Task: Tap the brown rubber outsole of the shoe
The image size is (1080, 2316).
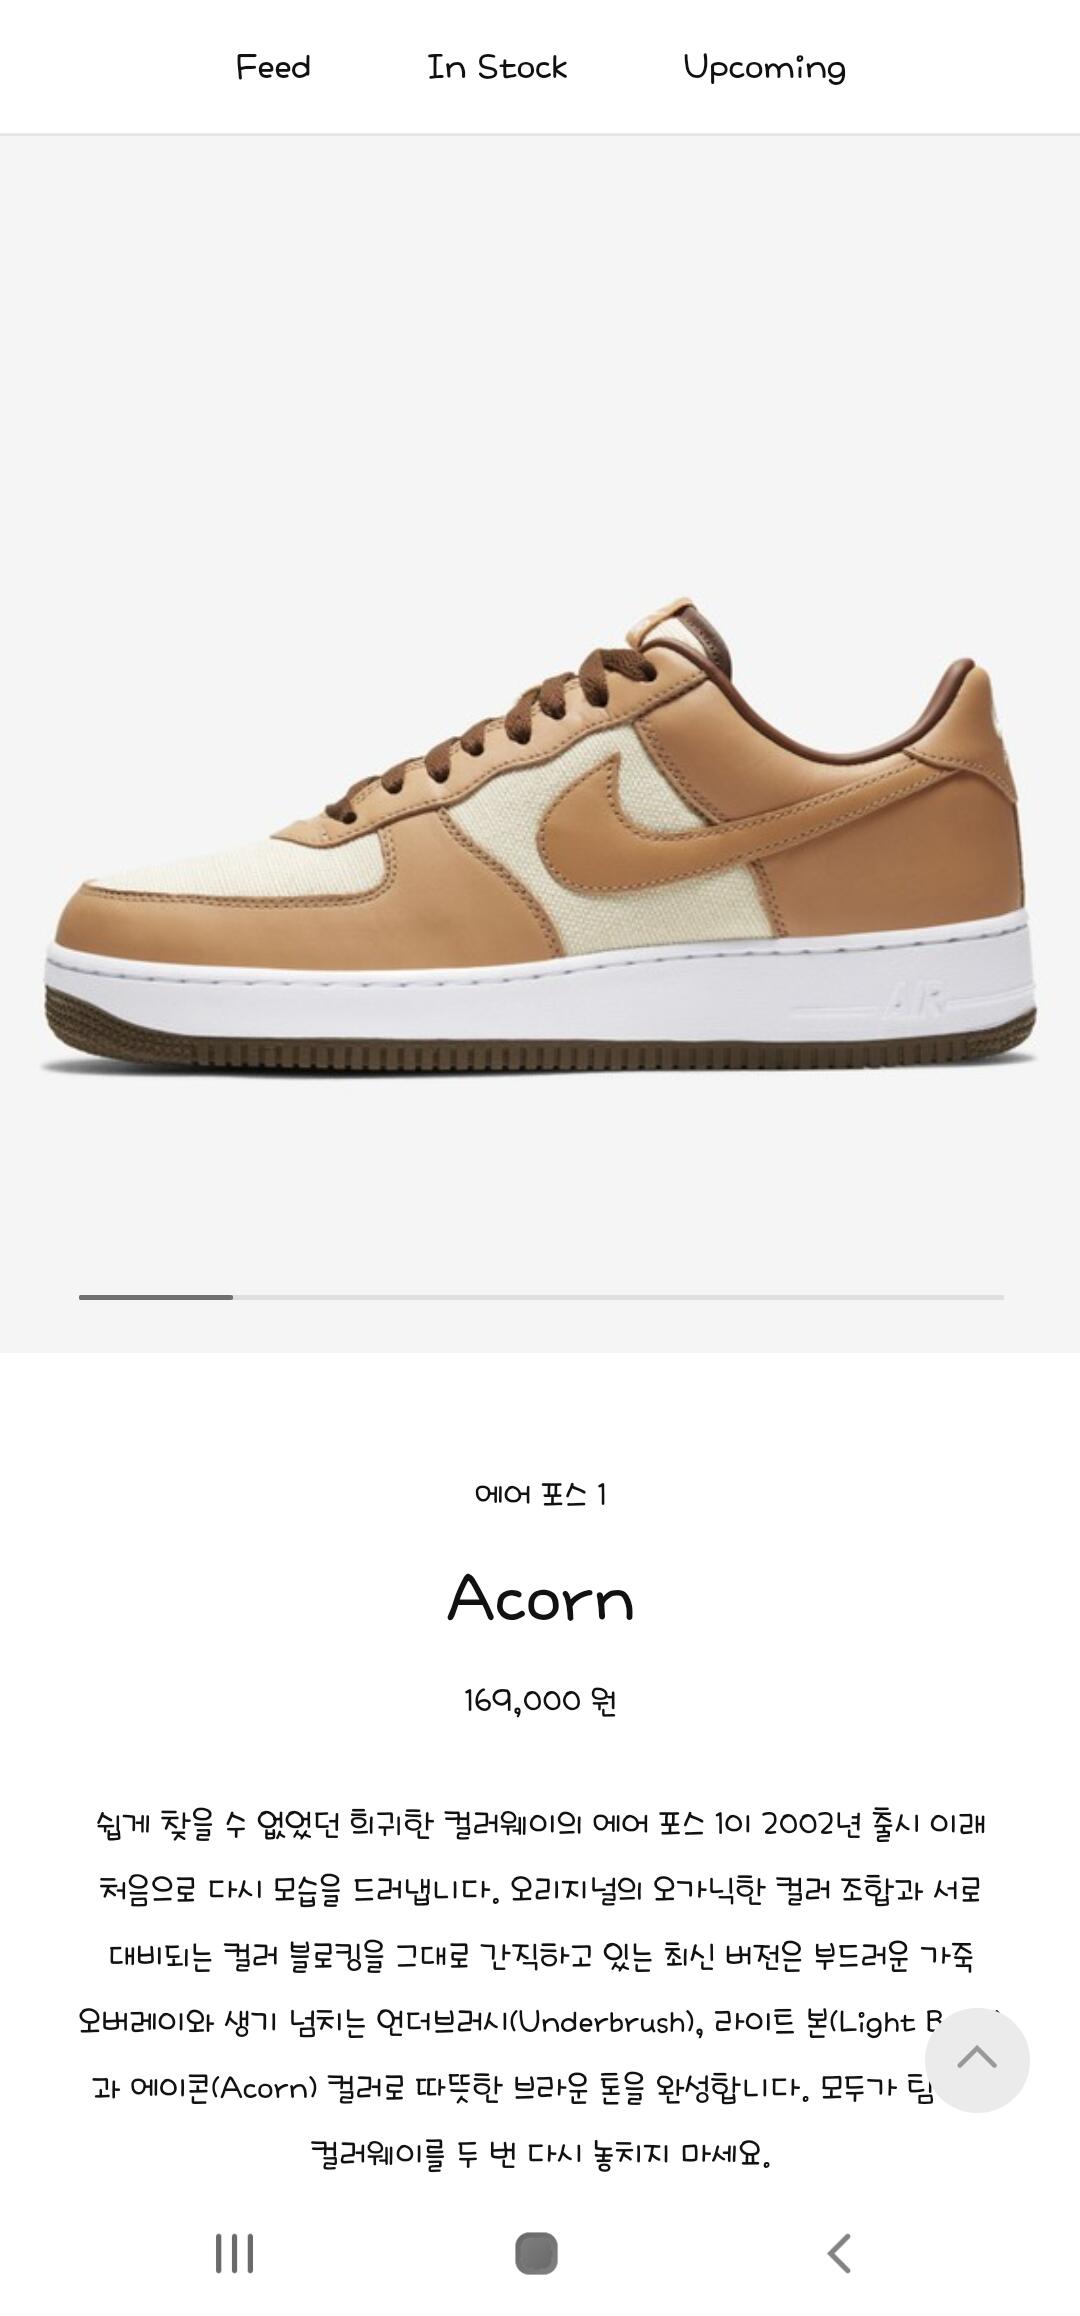Action: pyautogui.click(x=540, y=1040)
